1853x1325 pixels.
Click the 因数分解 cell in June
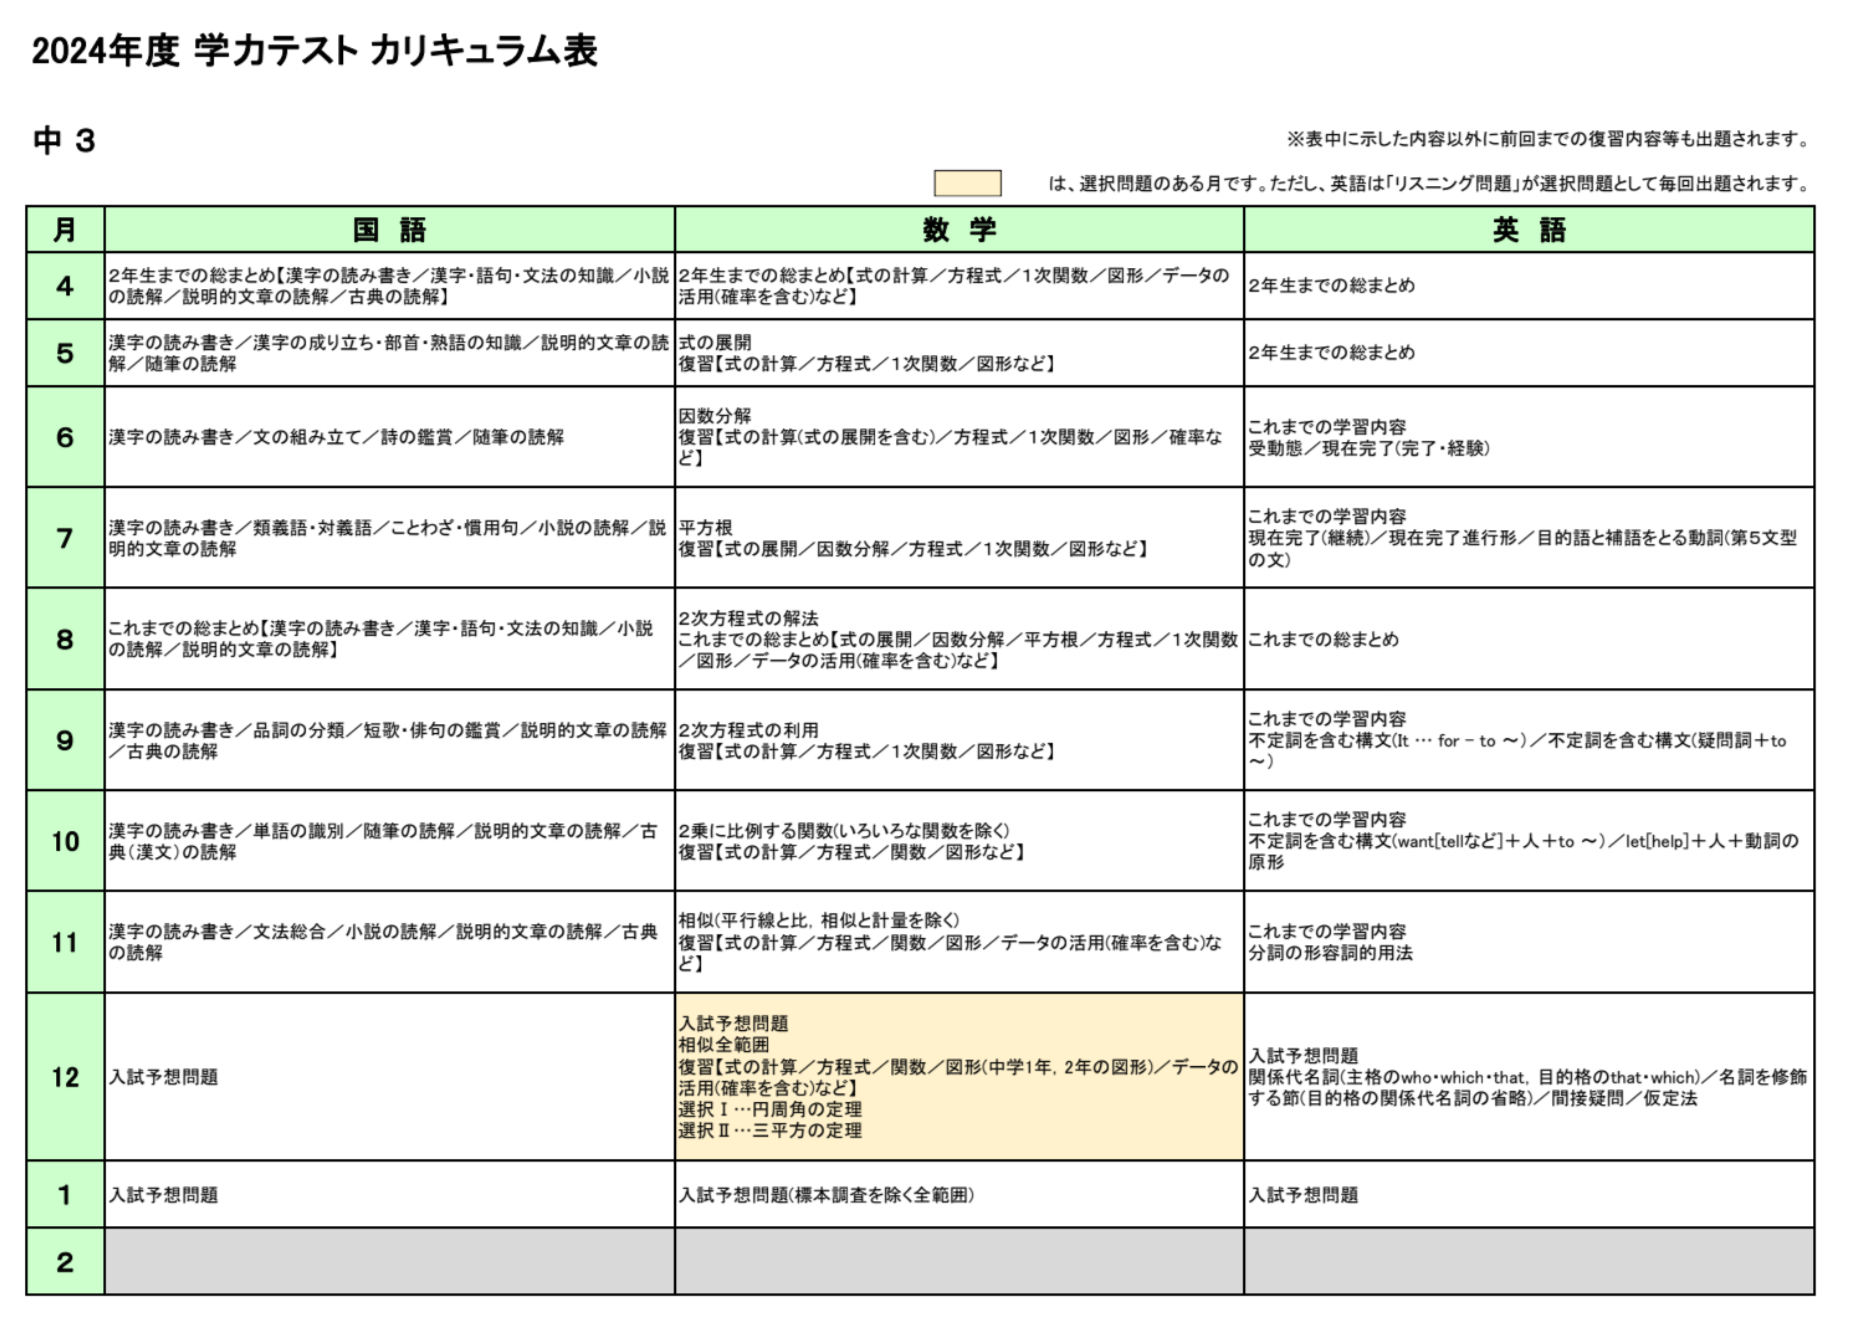pos(958,437)
